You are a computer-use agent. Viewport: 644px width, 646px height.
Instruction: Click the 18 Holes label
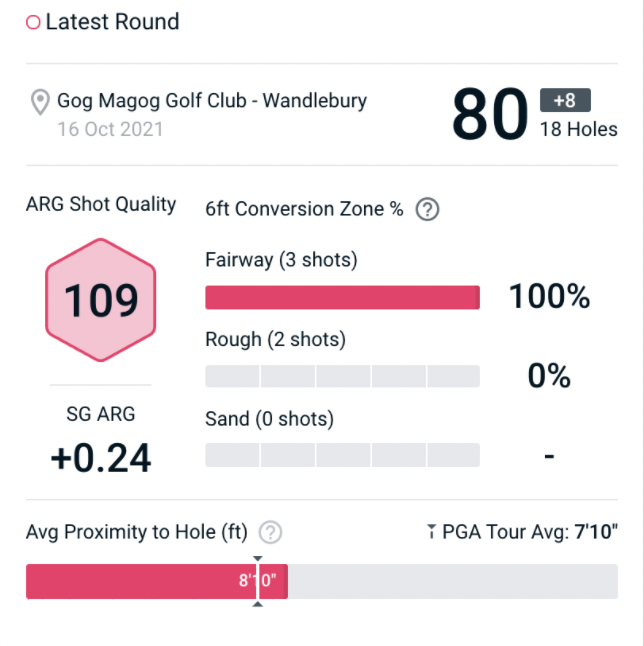578,129
